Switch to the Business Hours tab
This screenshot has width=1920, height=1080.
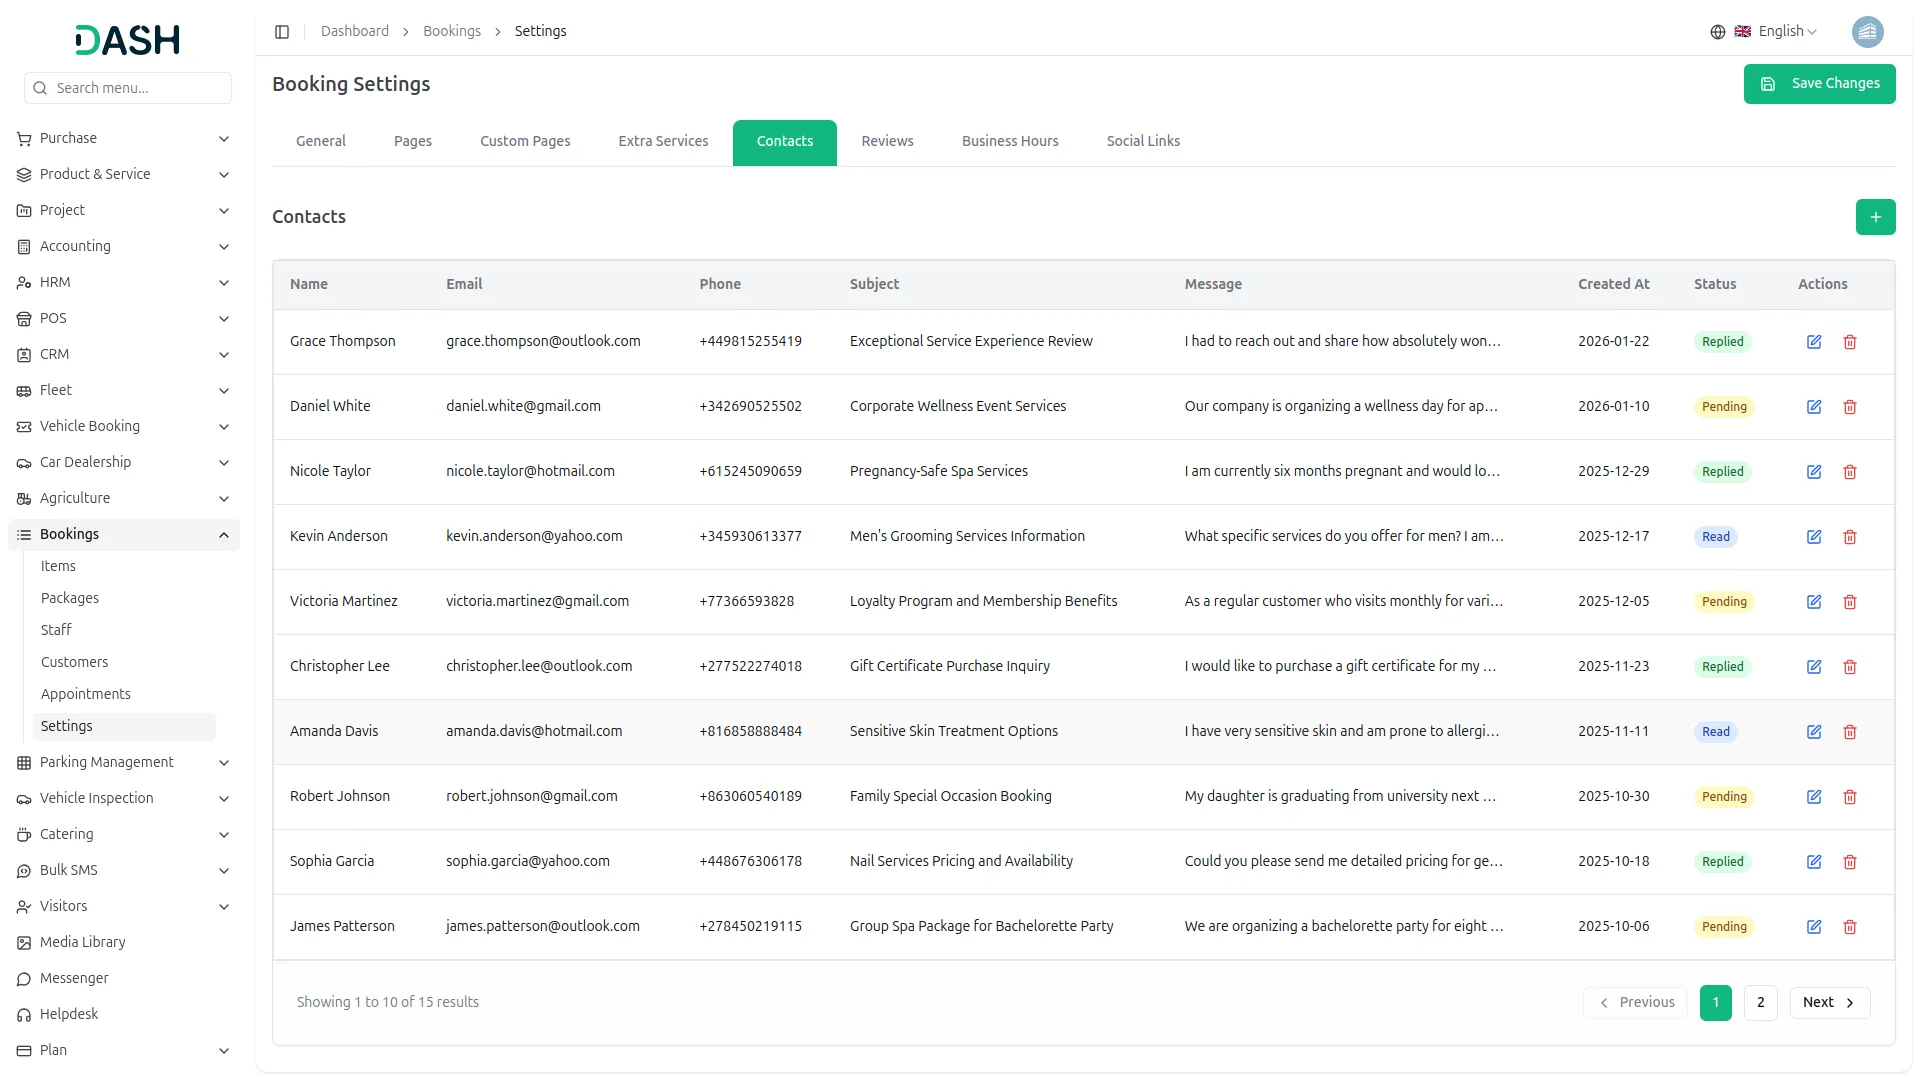(1009, 141)
